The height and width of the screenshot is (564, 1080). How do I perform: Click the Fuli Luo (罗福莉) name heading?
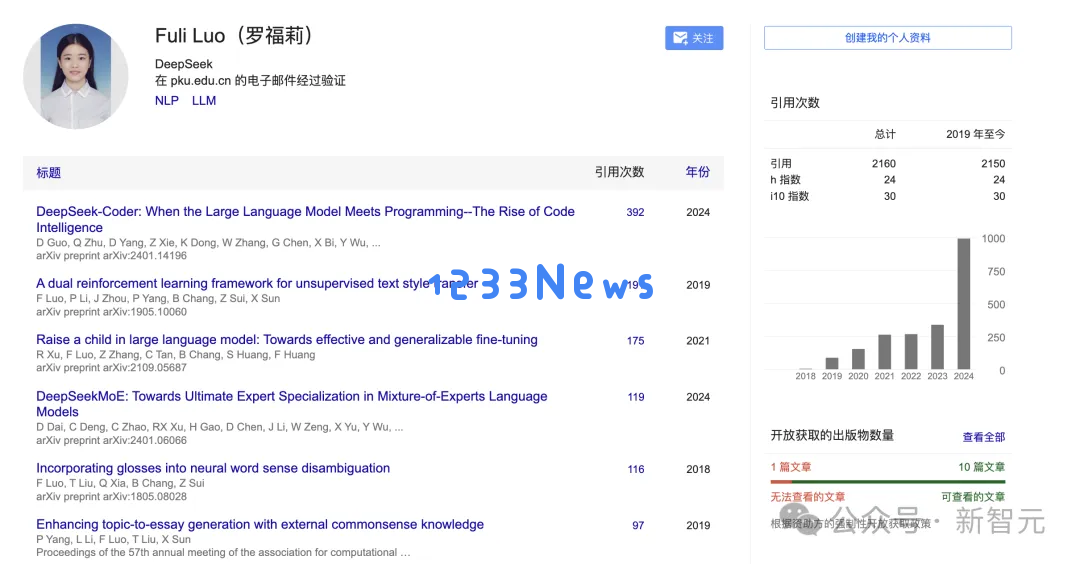point(234,35)
